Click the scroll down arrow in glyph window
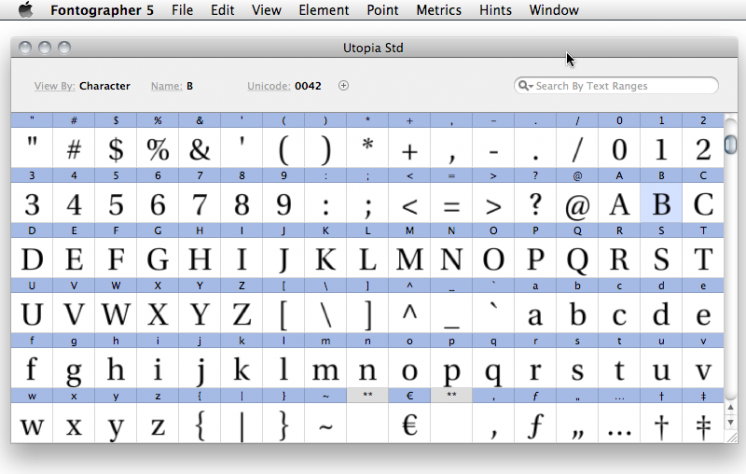This screenshot has height=474, width=746. tap(731, 423)
